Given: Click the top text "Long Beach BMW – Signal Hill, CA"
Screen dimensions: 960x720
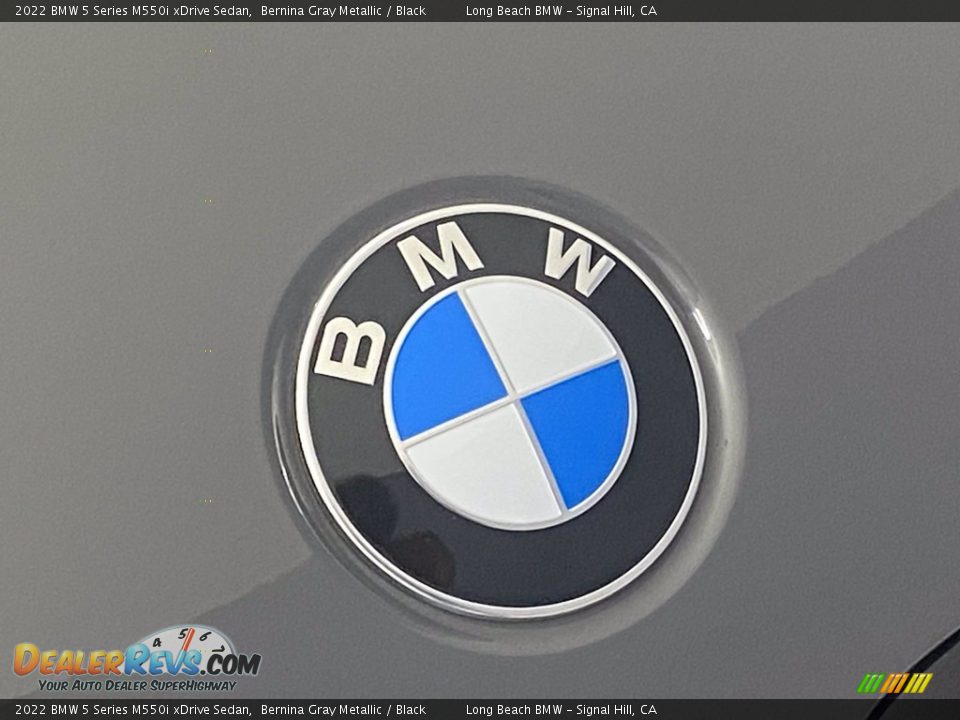Looking at the screenshot, I should click(x=561, y=10).
